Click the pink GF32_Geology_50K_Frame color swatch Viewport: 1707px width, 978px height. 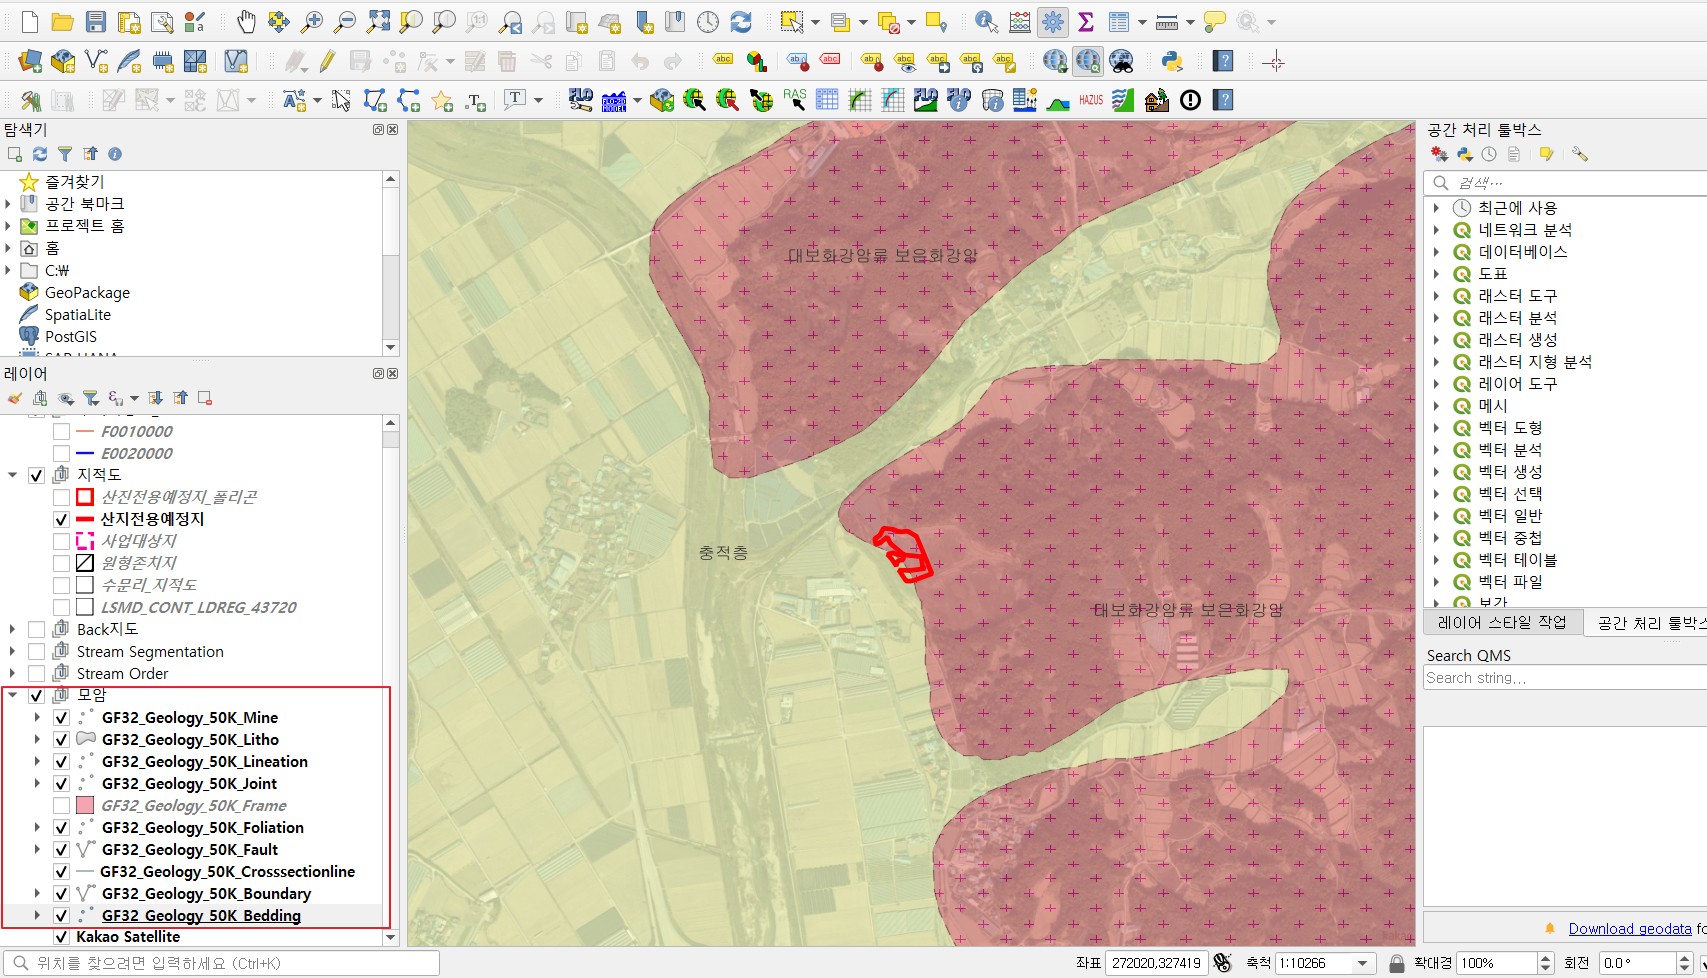(85, 806)
